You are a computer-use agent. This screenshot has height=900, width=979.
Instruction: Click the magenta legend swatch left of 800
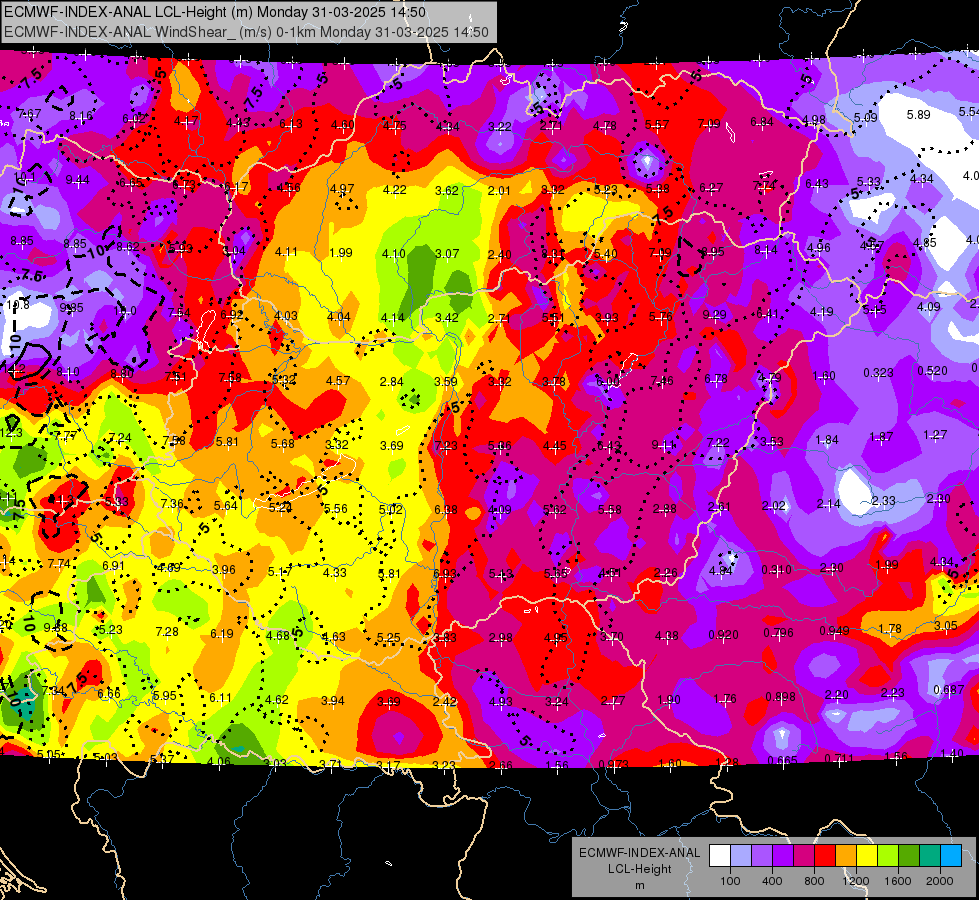coord(804,856)
